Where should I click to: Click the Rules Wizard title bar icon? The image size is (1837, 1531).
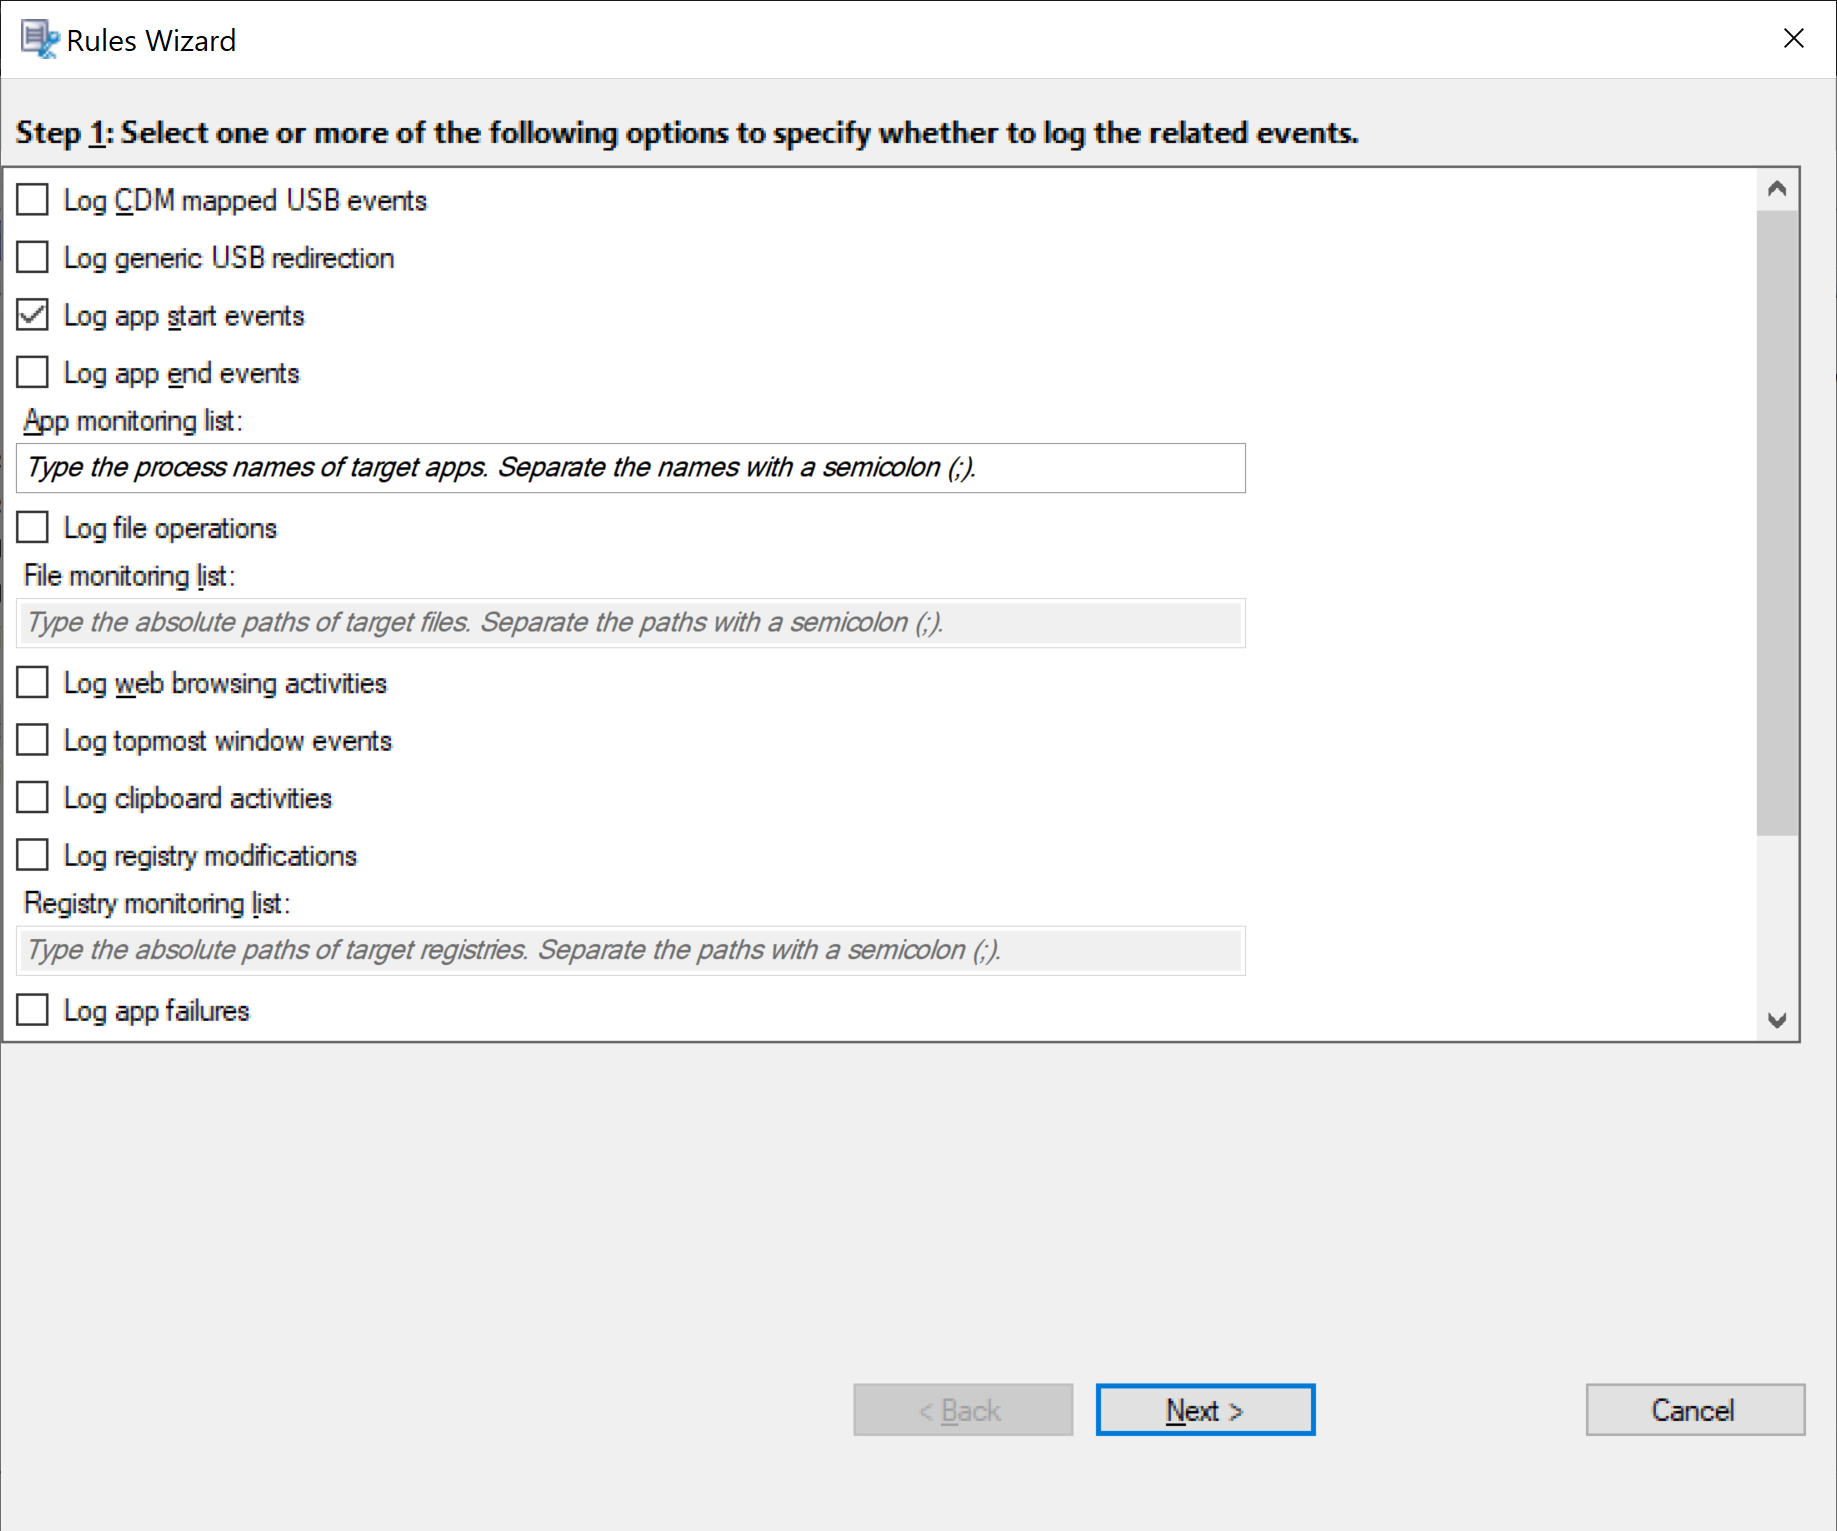click(39, 40)
